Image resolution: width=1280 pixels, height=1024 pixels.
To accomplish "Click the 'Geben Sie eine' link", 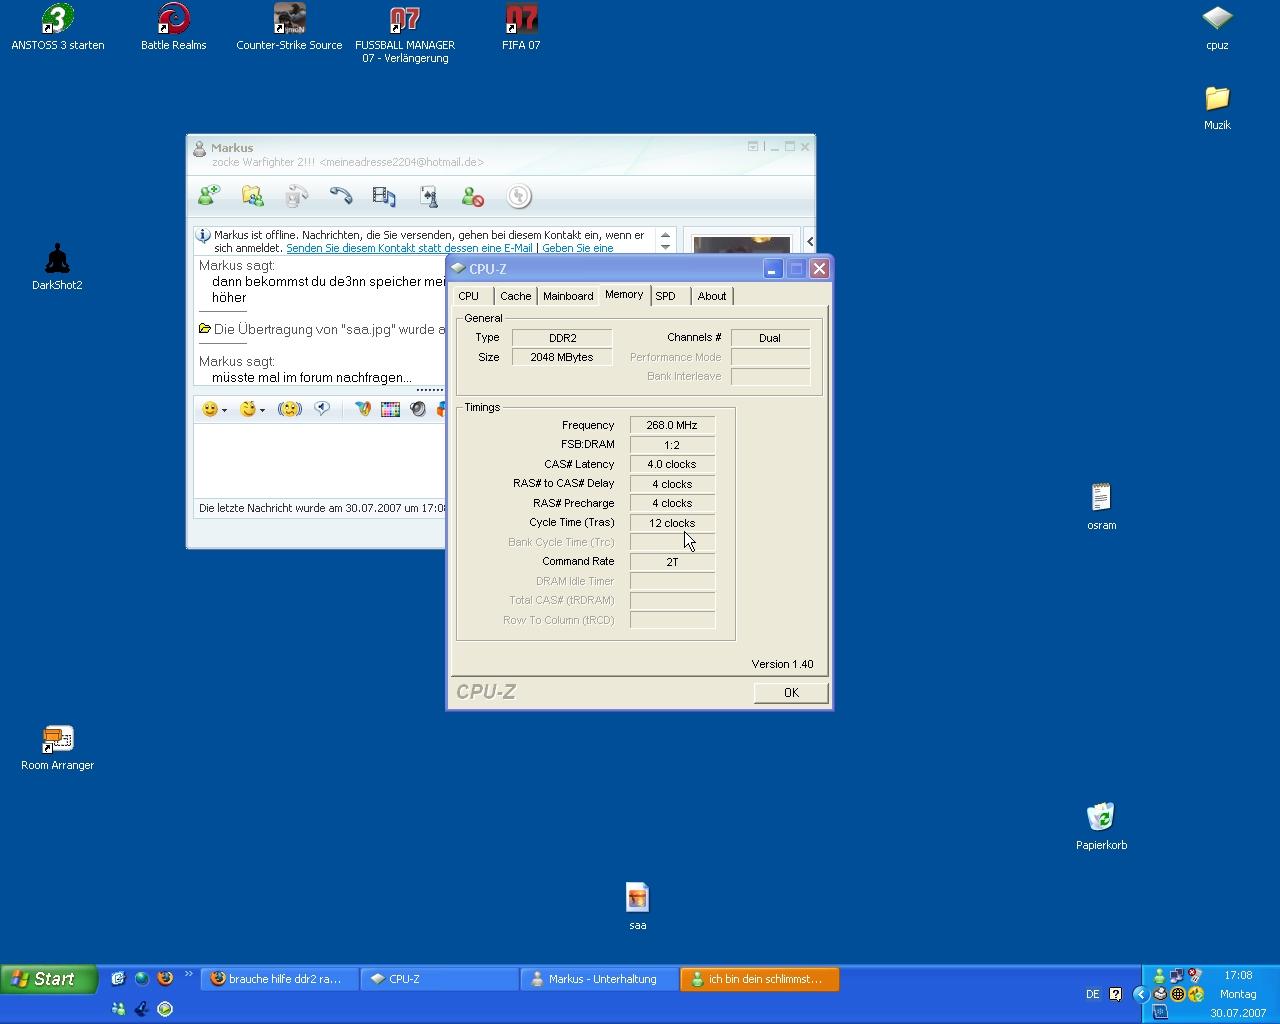I will point(578,248).
